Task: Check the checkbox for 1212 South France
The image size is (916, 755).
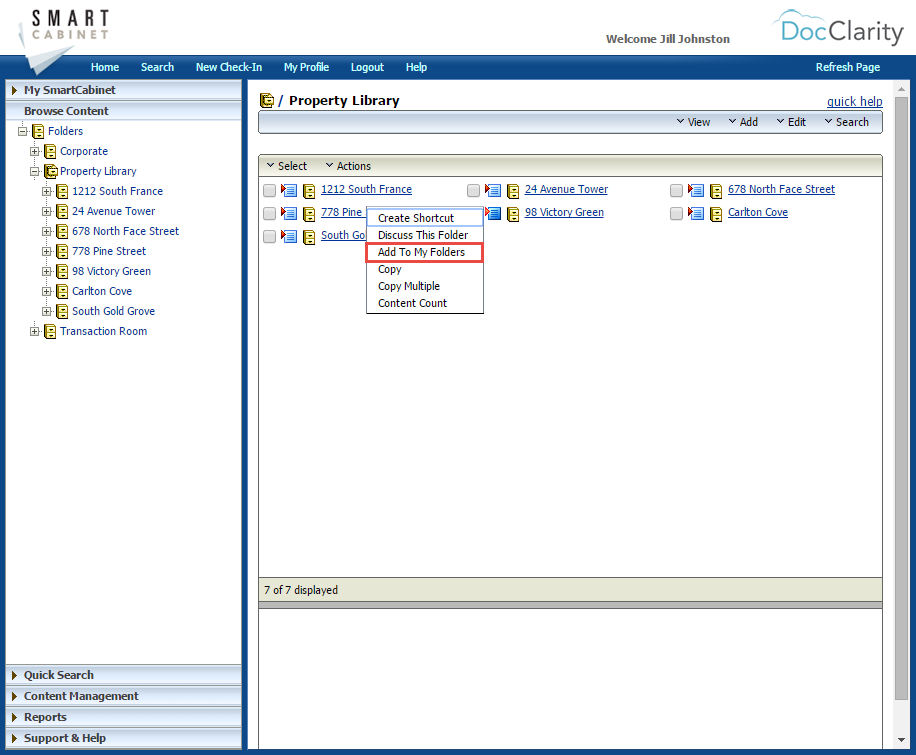Action: tap(268, 190)
